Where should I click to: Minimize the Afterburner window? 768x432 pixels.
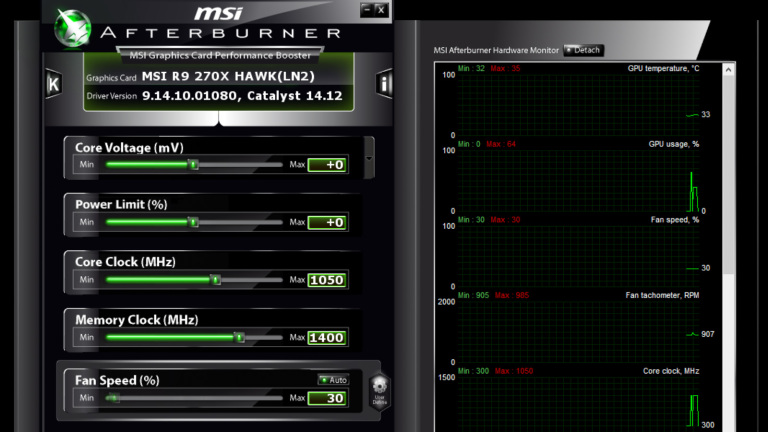point(367,10)
